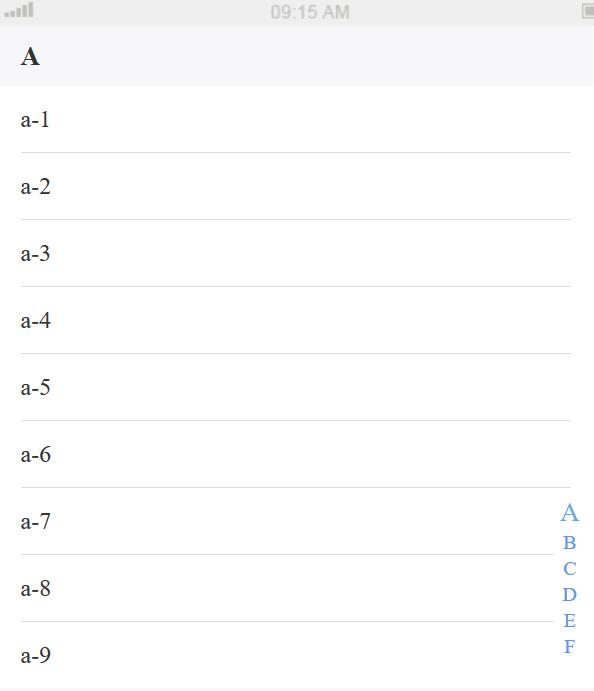
Task: Go to index letter F
Action: pyautogui.click(x=569, y=646)
